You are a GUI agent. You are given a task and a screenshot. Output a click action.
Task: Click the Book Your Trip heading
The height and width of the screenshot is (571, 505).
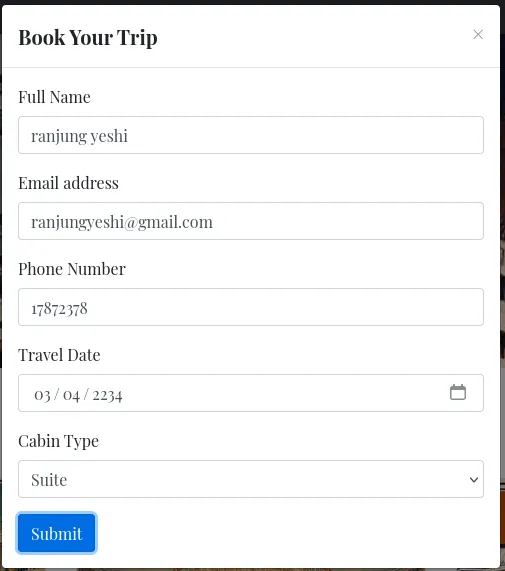click(88, 38)
